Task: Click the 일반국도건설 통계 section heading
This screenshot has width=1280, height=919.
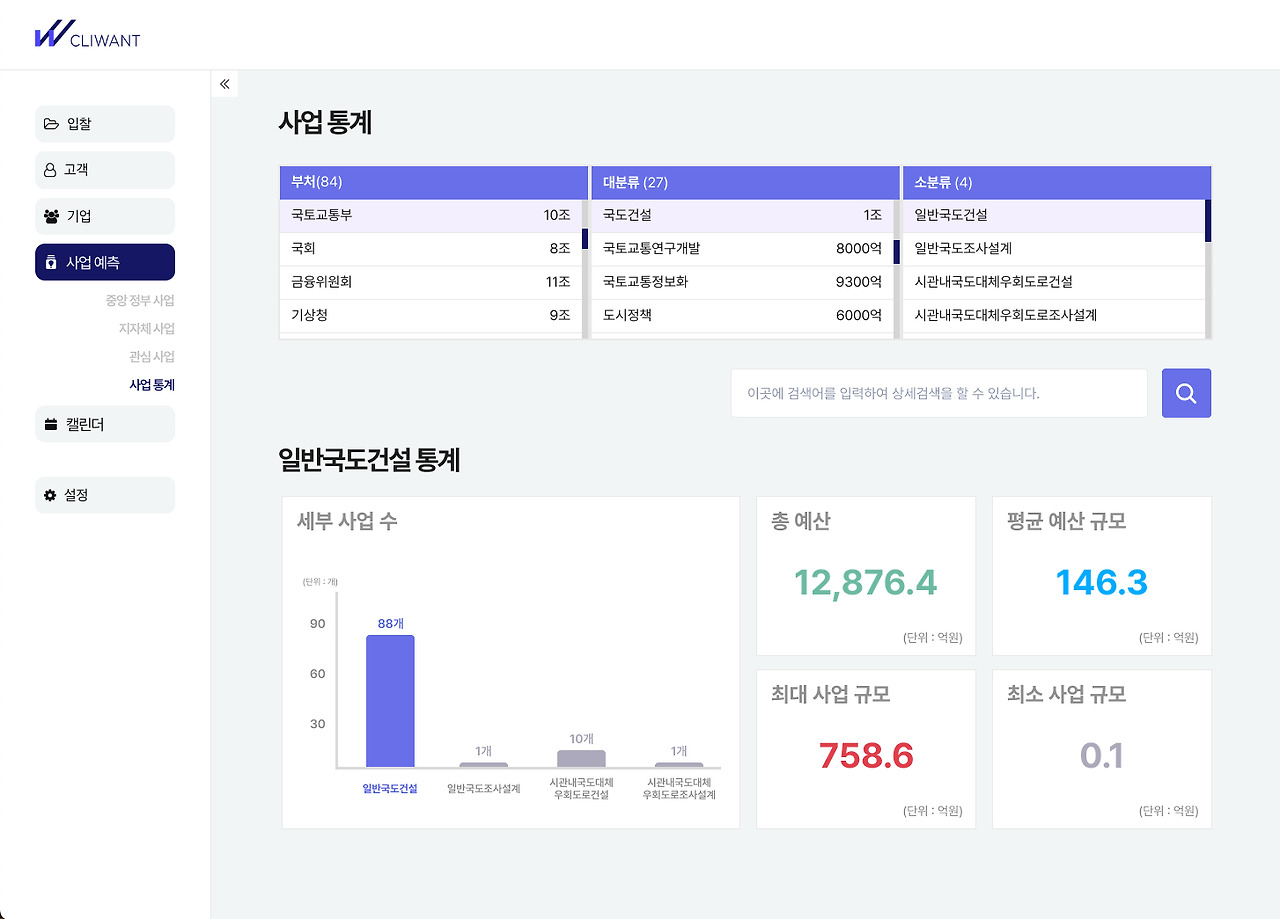Action: pos(369,460)
